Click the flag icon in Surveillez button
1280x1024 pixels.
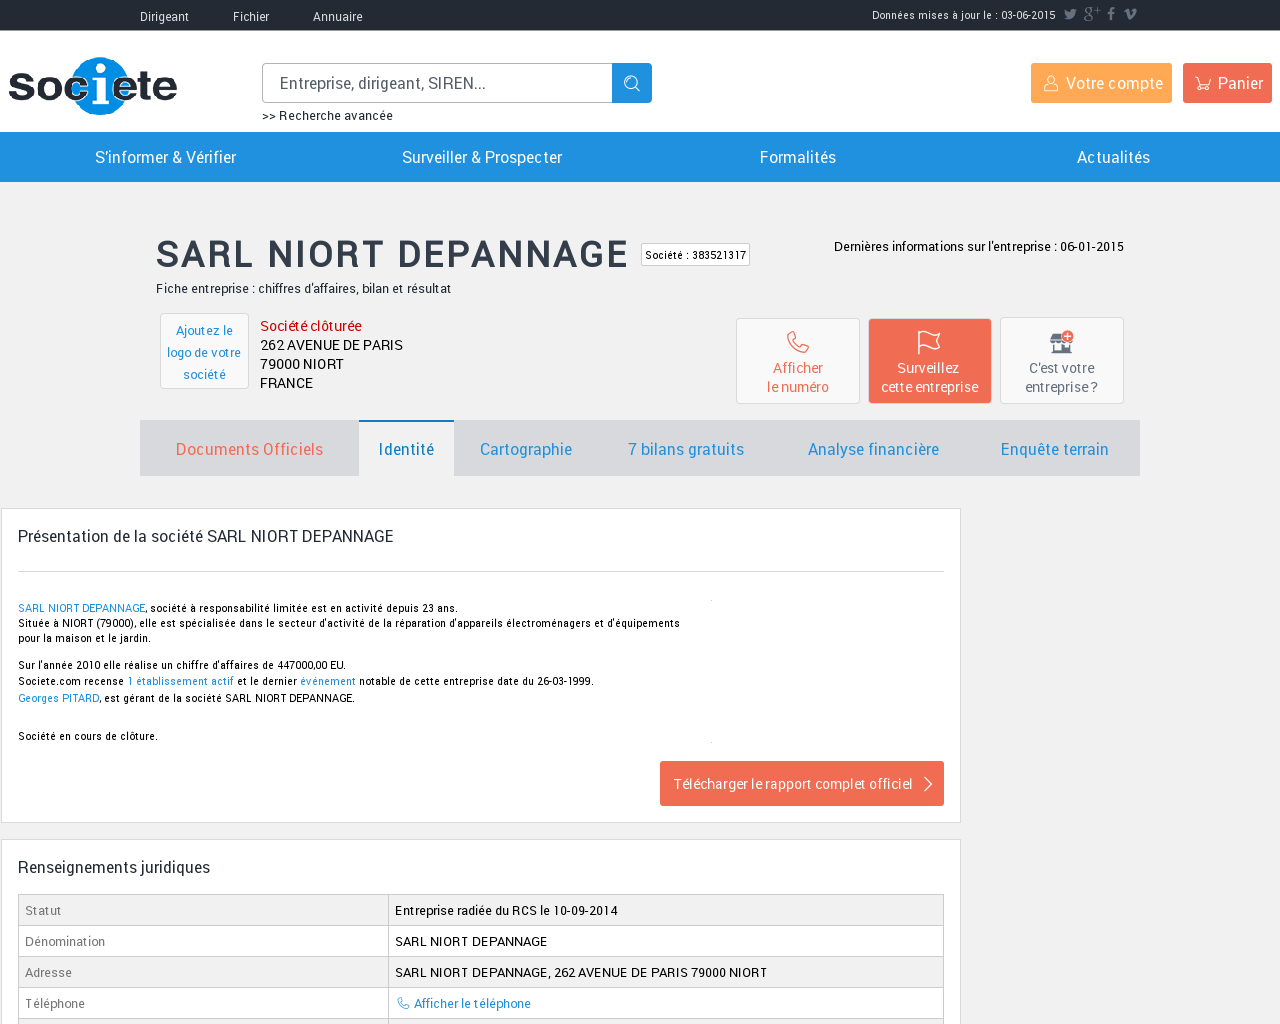coord(929,342)
